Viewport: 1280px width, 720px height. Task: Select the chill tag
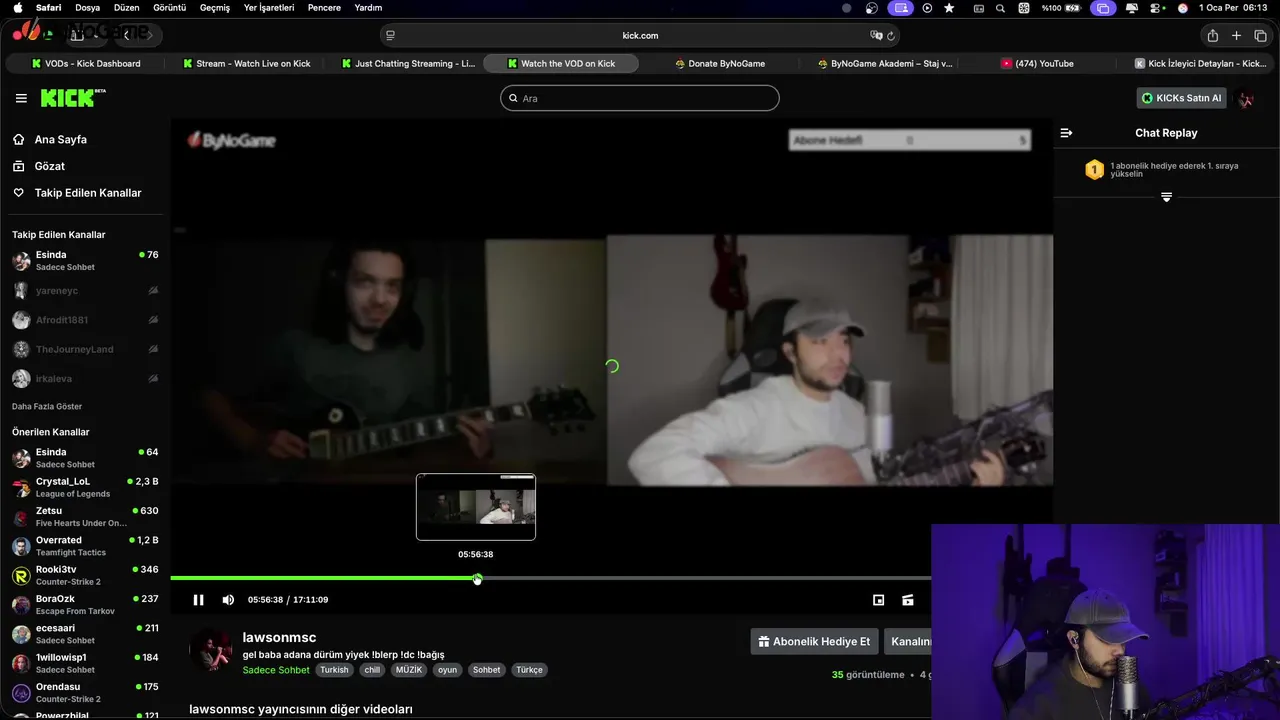click(x=372, y=670)
